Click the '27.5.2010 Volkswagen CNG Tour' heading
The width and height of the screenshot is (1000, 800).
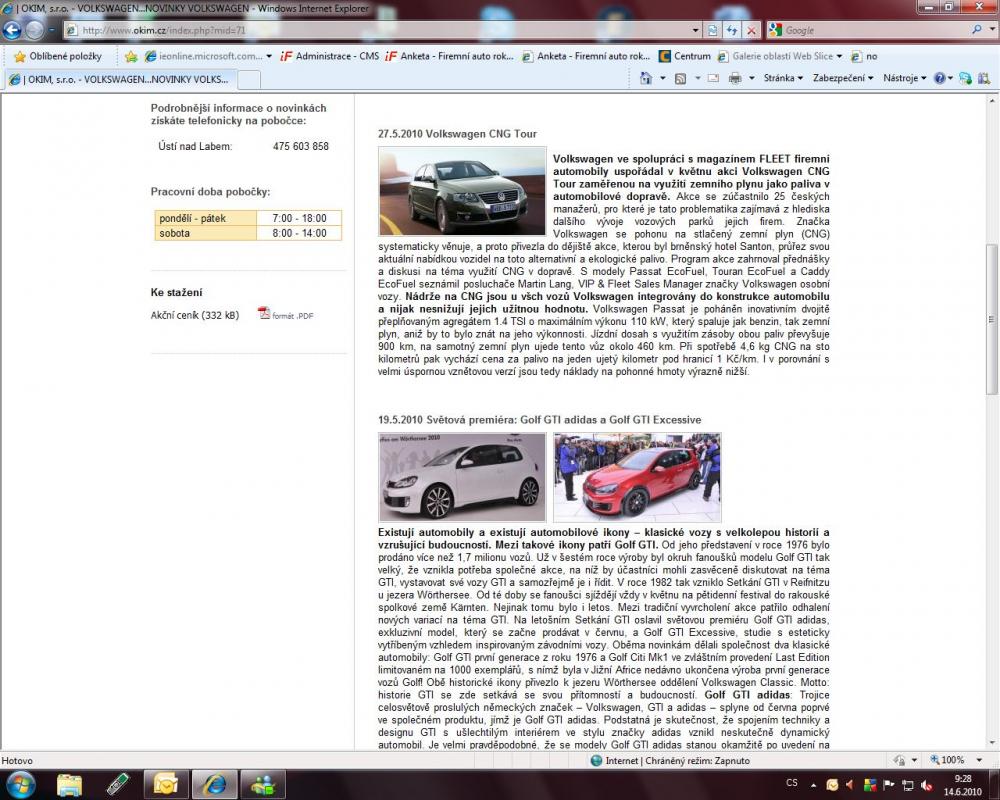point(457,134)
